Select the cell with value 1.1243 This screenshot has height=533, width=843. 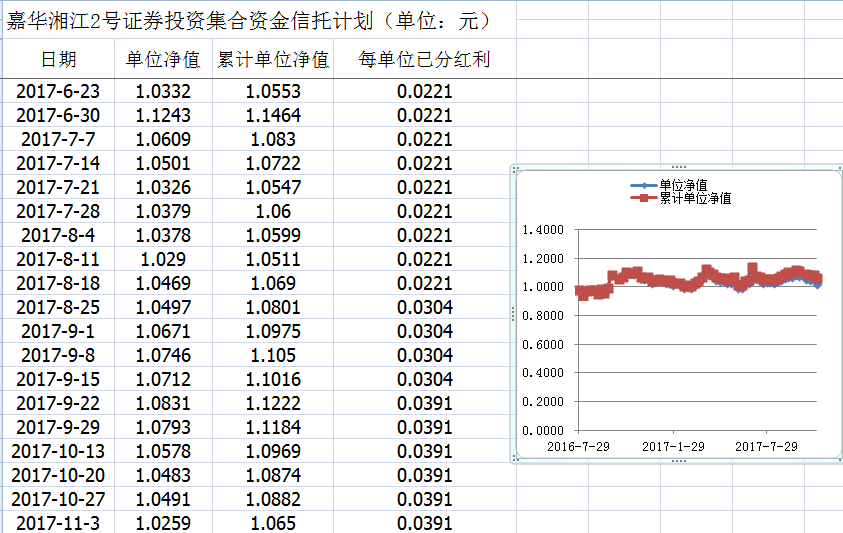point(163,116)
